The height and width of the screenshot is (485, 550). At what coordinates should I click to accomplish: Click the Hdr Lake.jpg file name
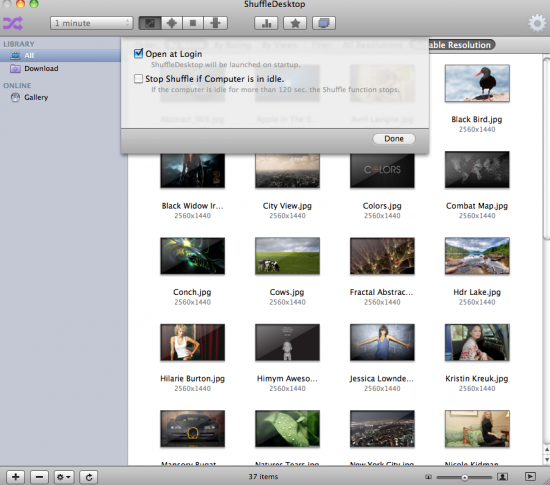pos(477,292)
